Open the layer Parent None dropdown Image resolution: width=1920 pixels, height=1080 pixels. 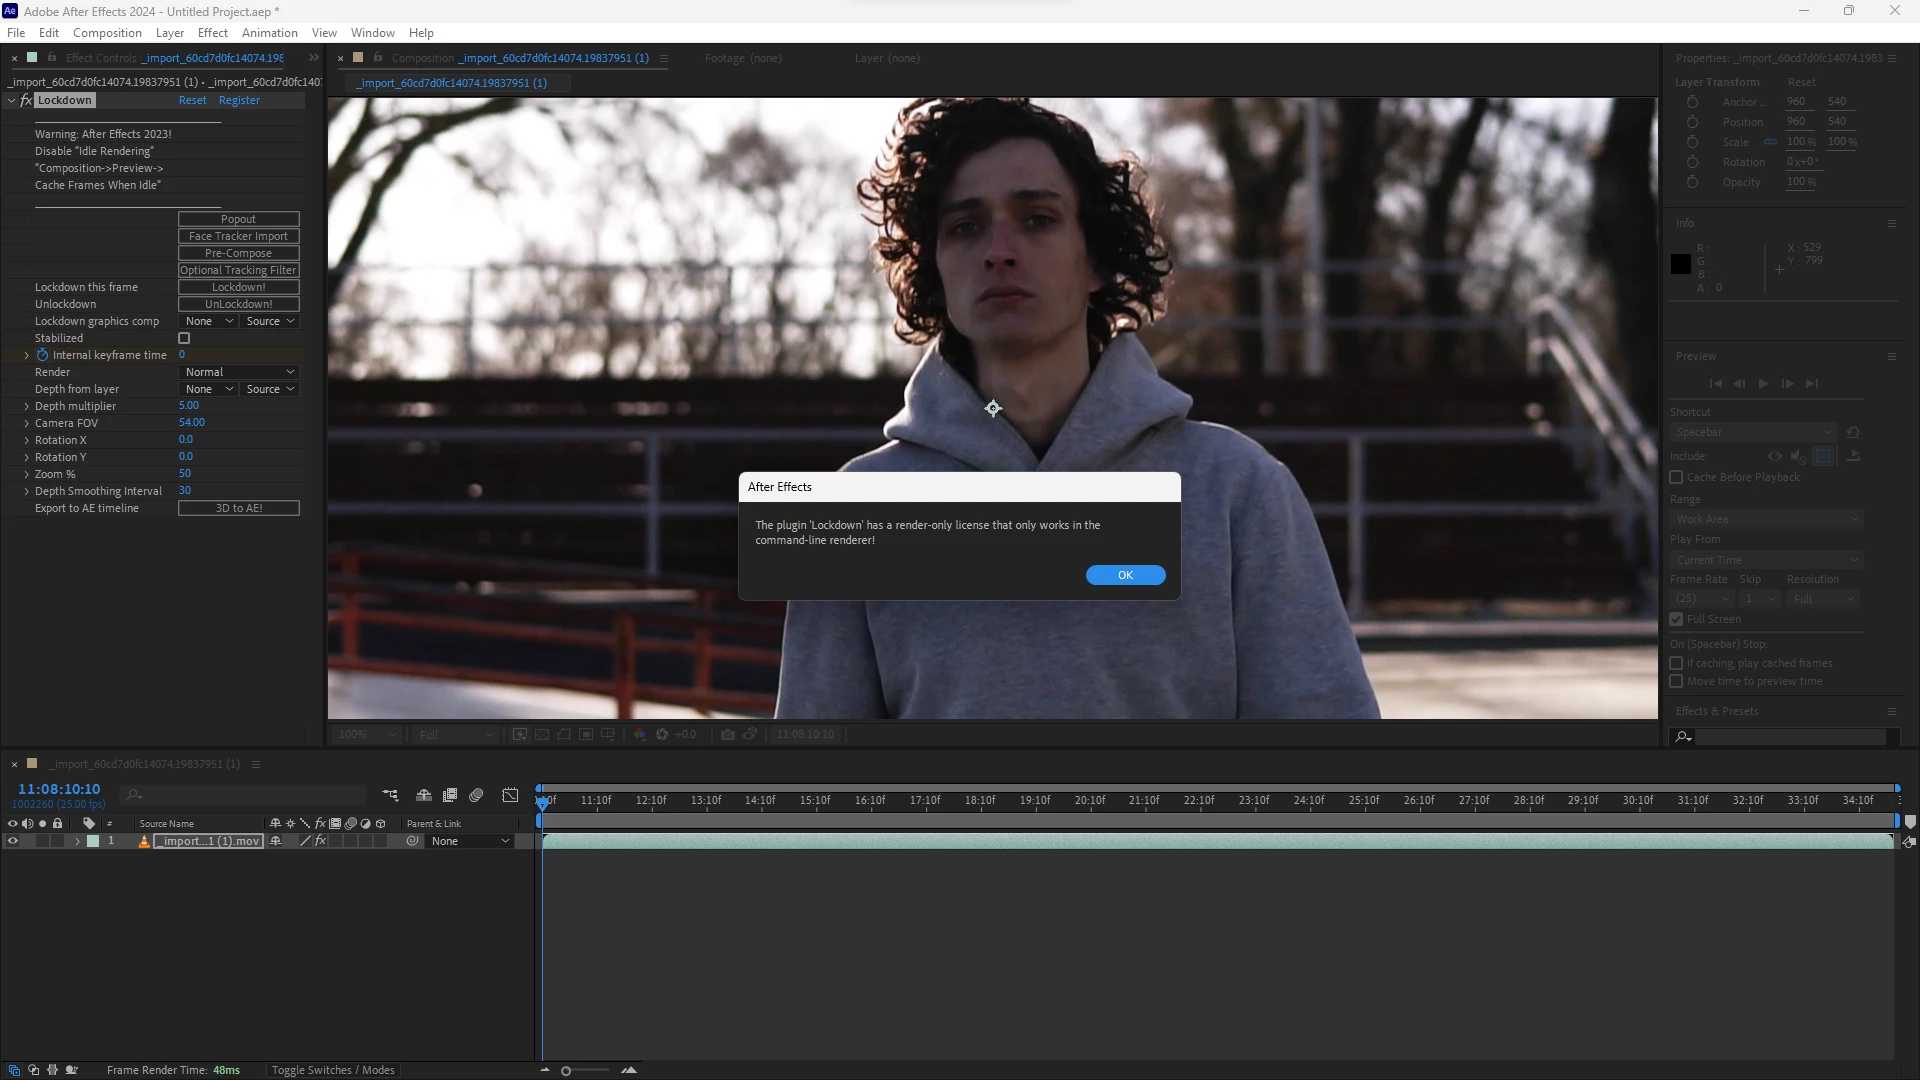[x=470, y=841]
